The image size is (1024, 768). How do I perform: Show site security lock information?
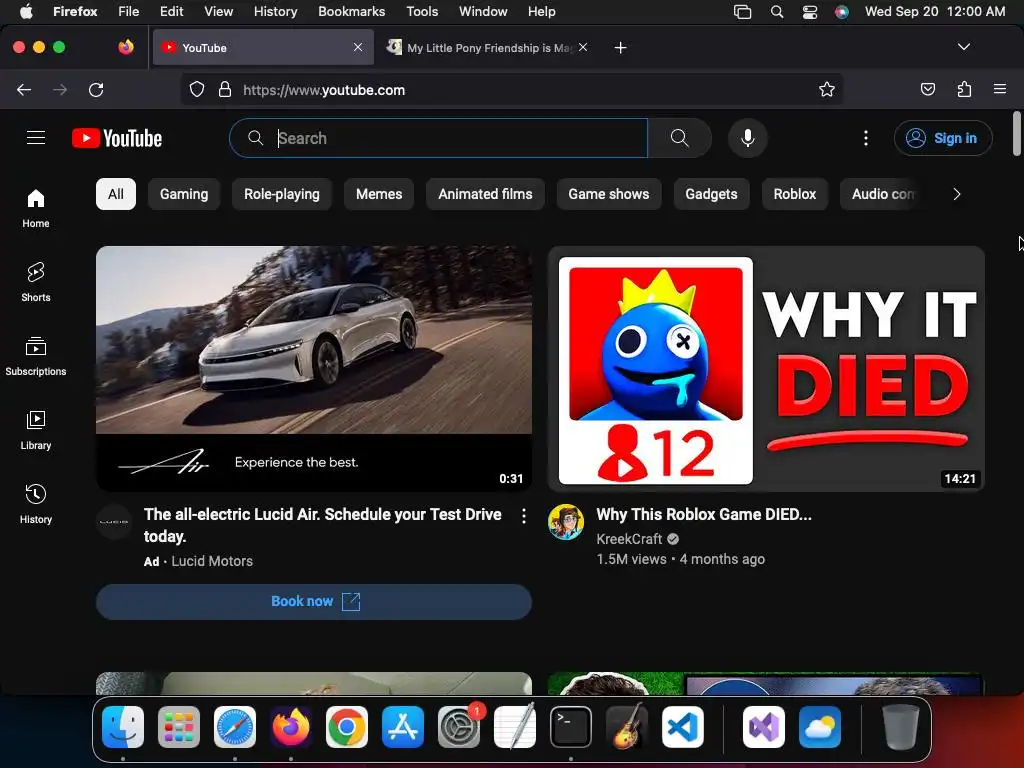coord(225,89)
